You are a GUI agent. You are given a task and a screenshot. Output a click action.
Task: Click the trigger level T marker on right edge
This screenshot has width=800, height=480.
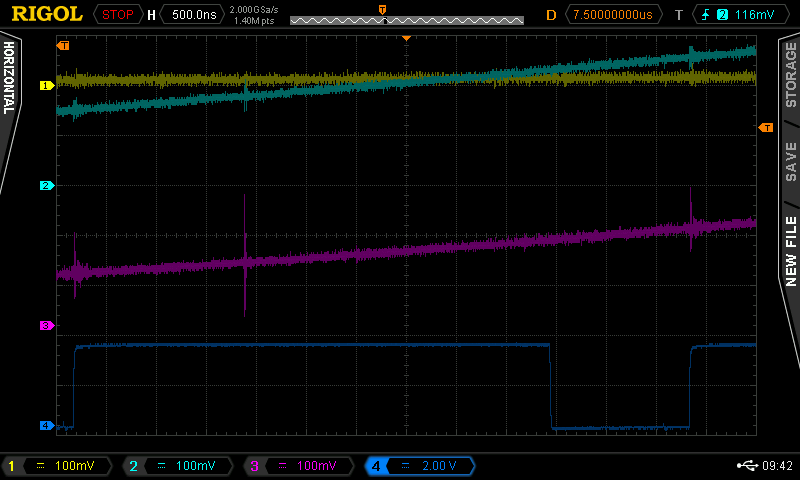click(x=766, y=128)
